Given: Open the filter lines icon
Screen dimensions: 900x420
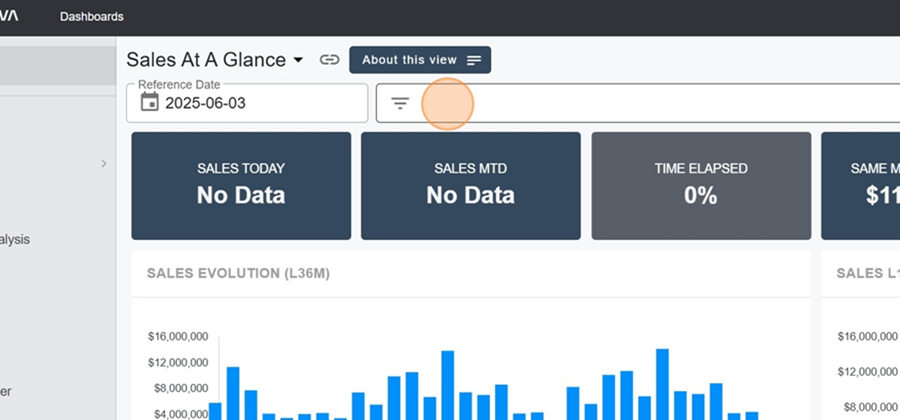Looking at the screenshot, I should (x=400, y=103).
